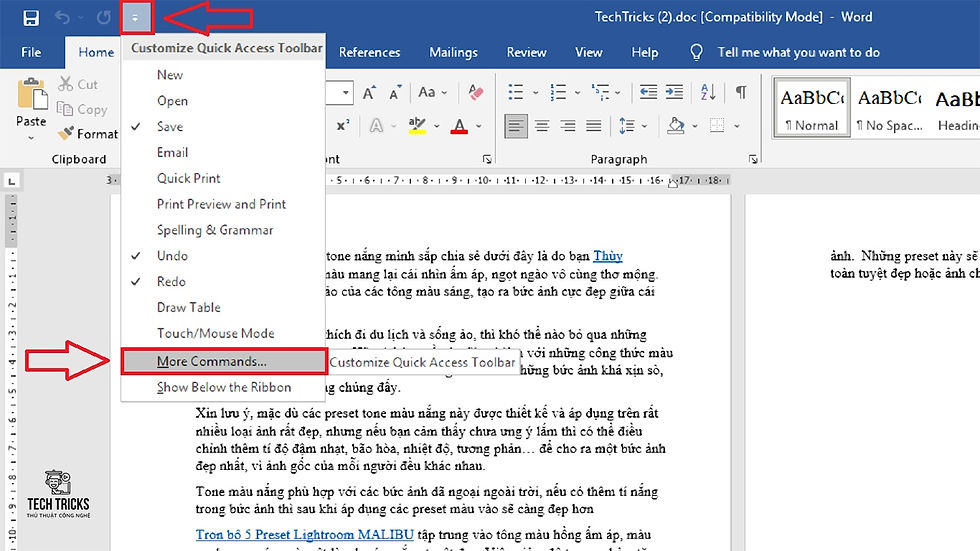
Task: Click the Undo arrow in the quick access toolbar
Action: (x=62, y=17)
